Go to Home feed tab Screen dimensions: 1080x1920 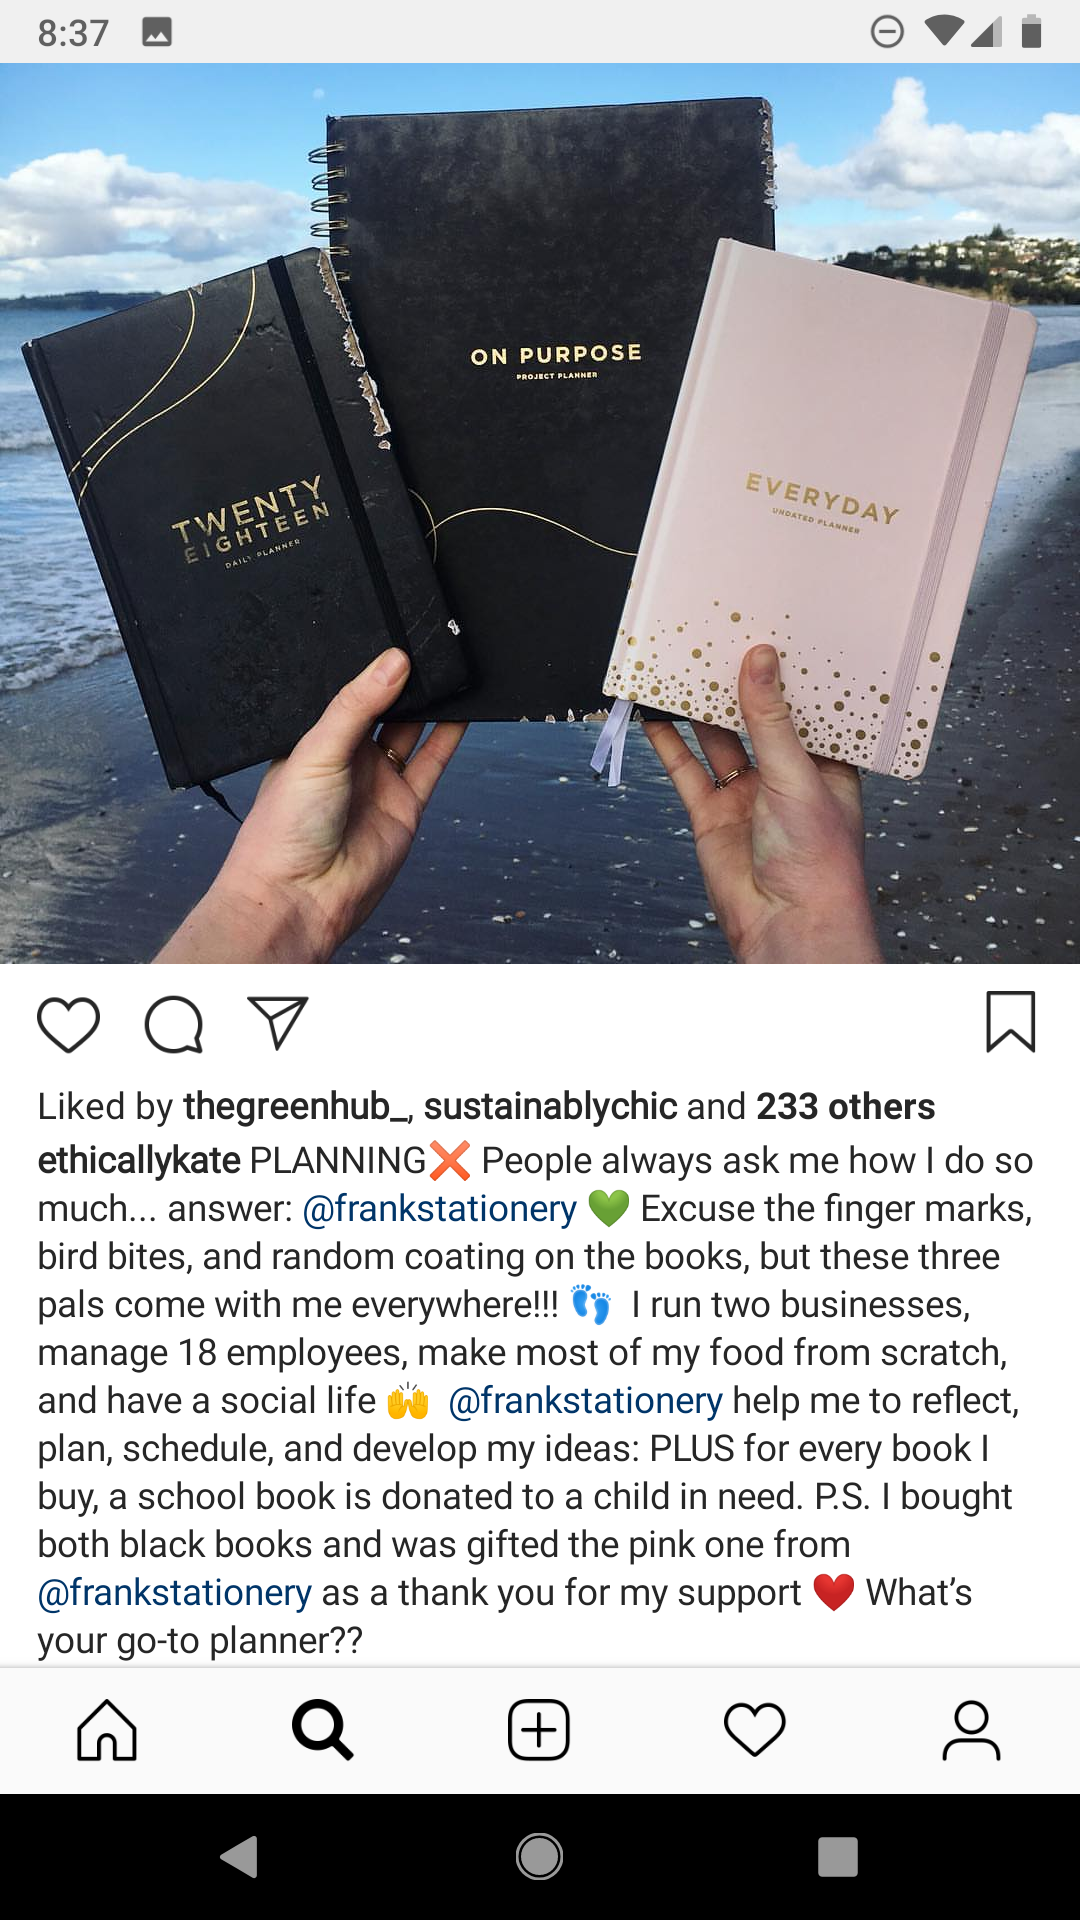tap(107, 1729)
